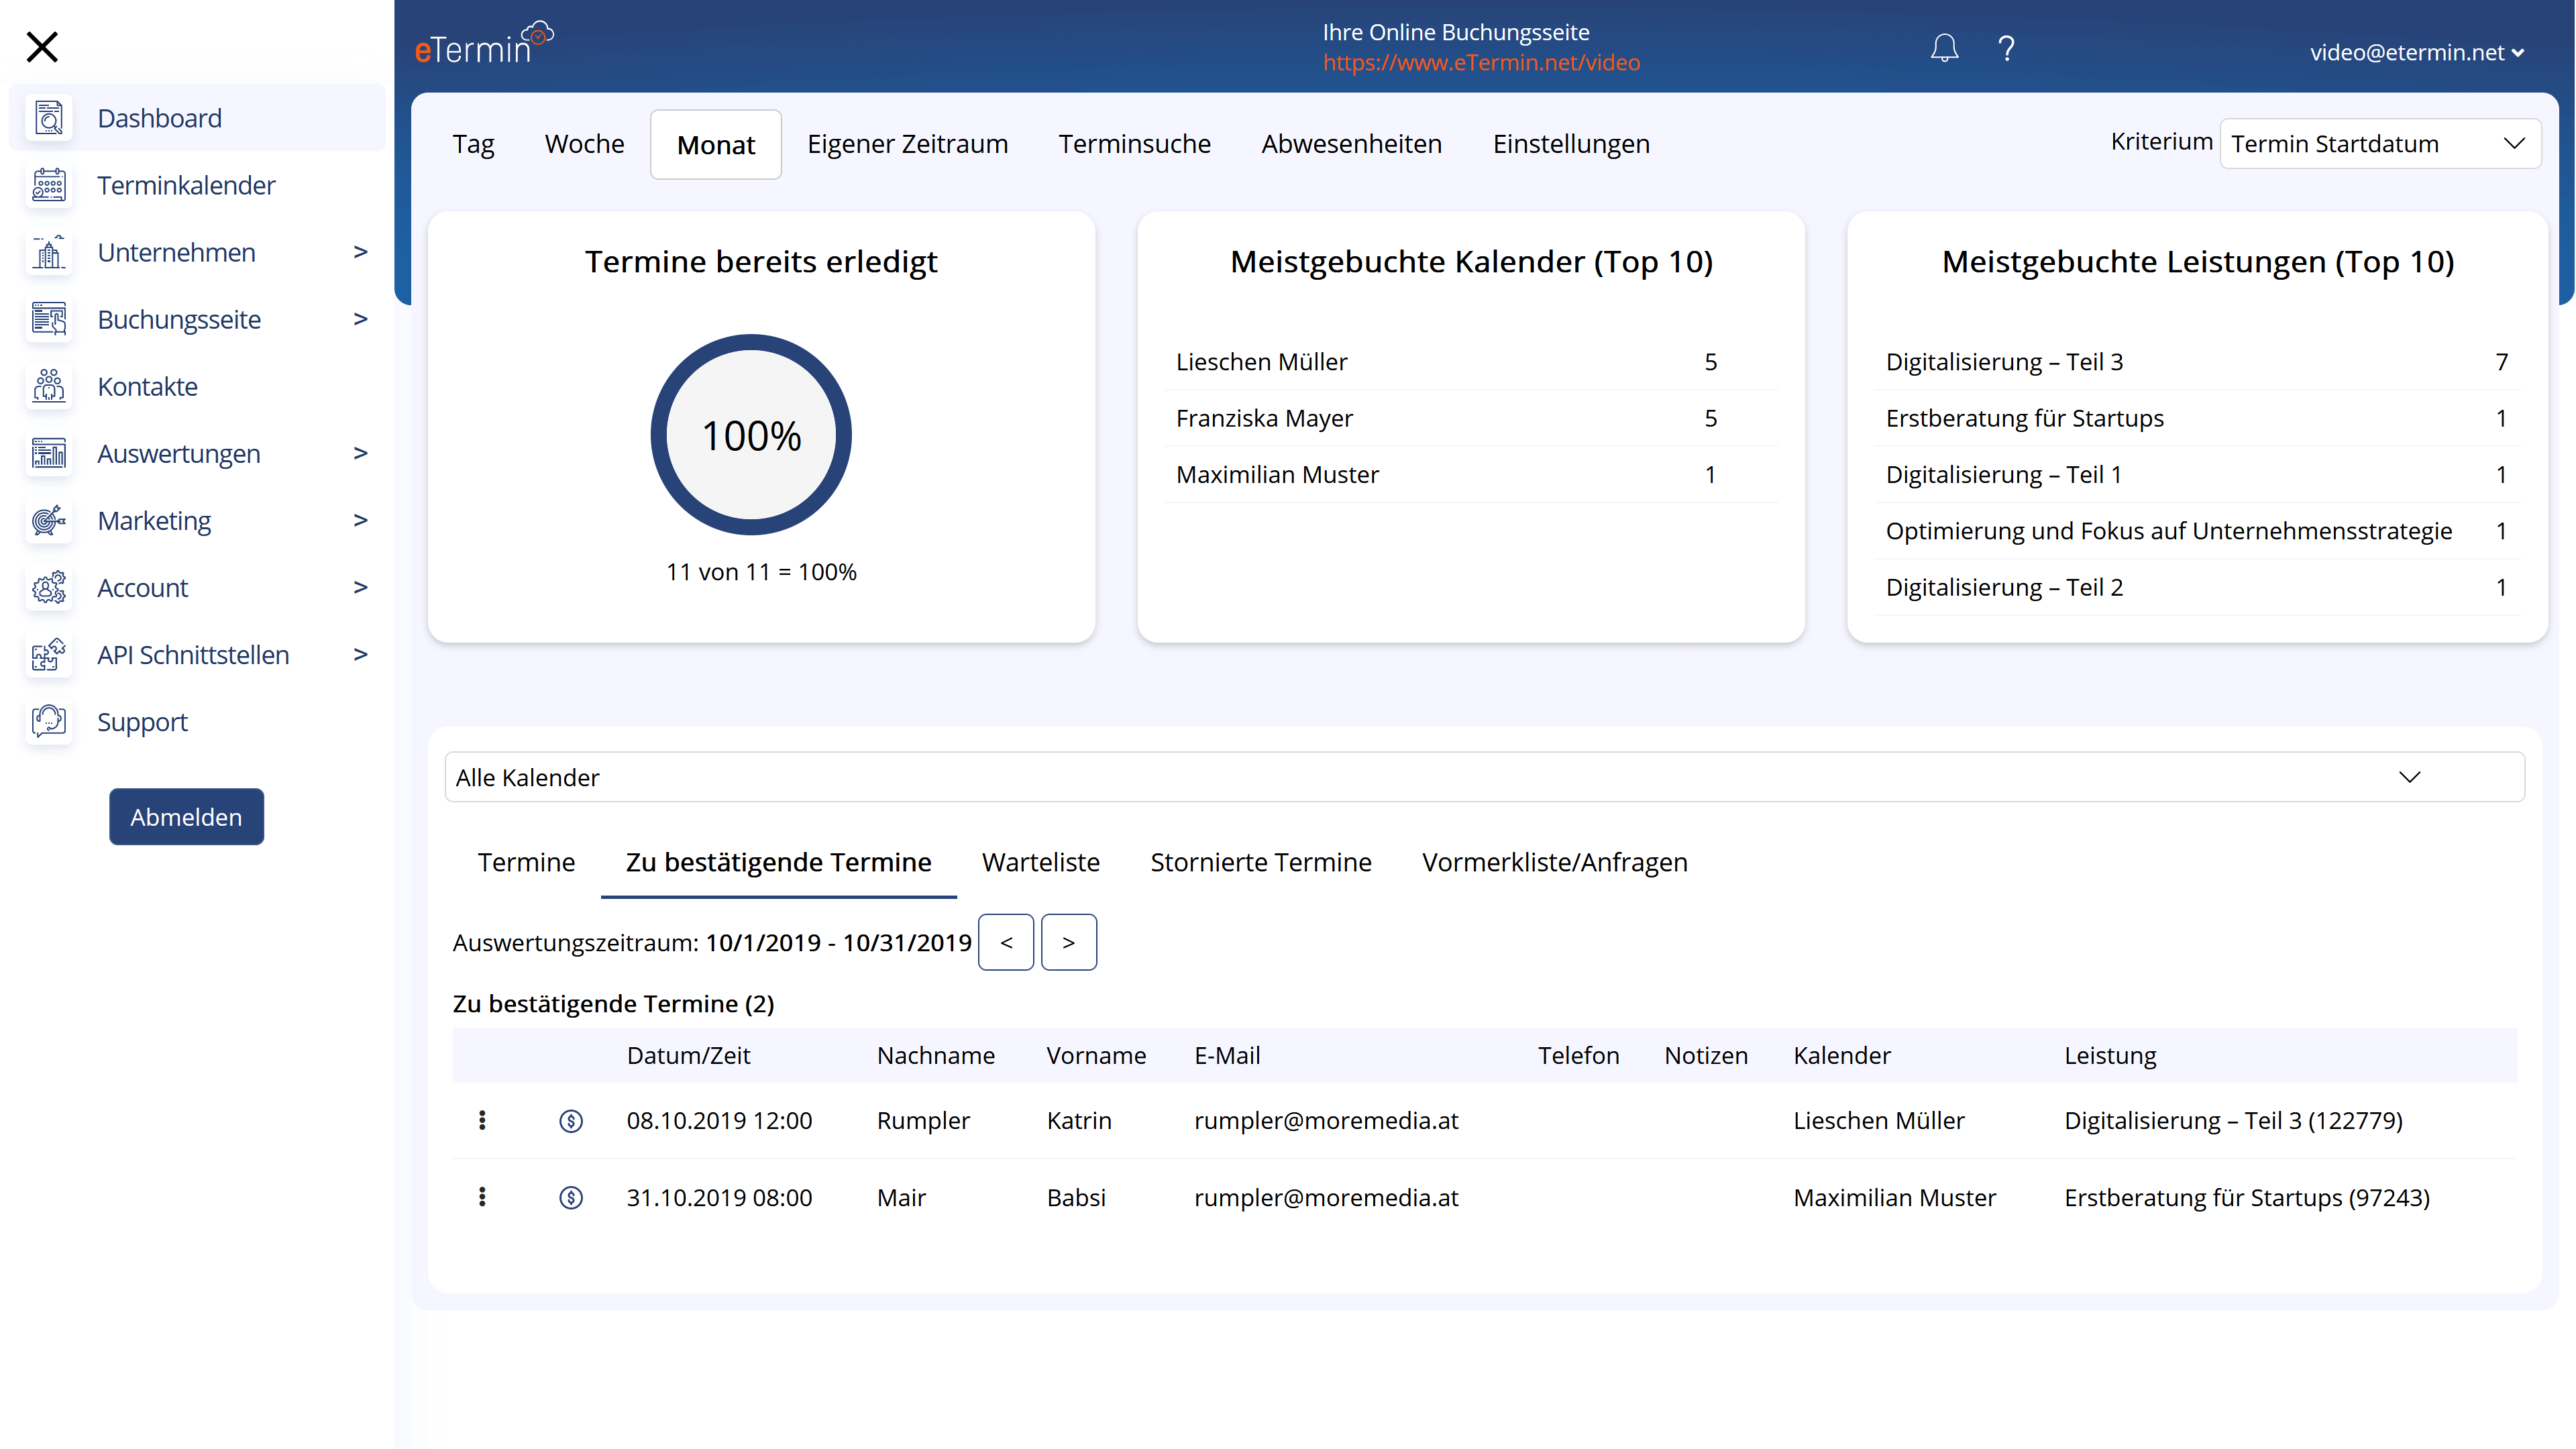This screenshot has height=1449, width=2576.
Task: Click the Abmelden button
Action: point(186,817)
